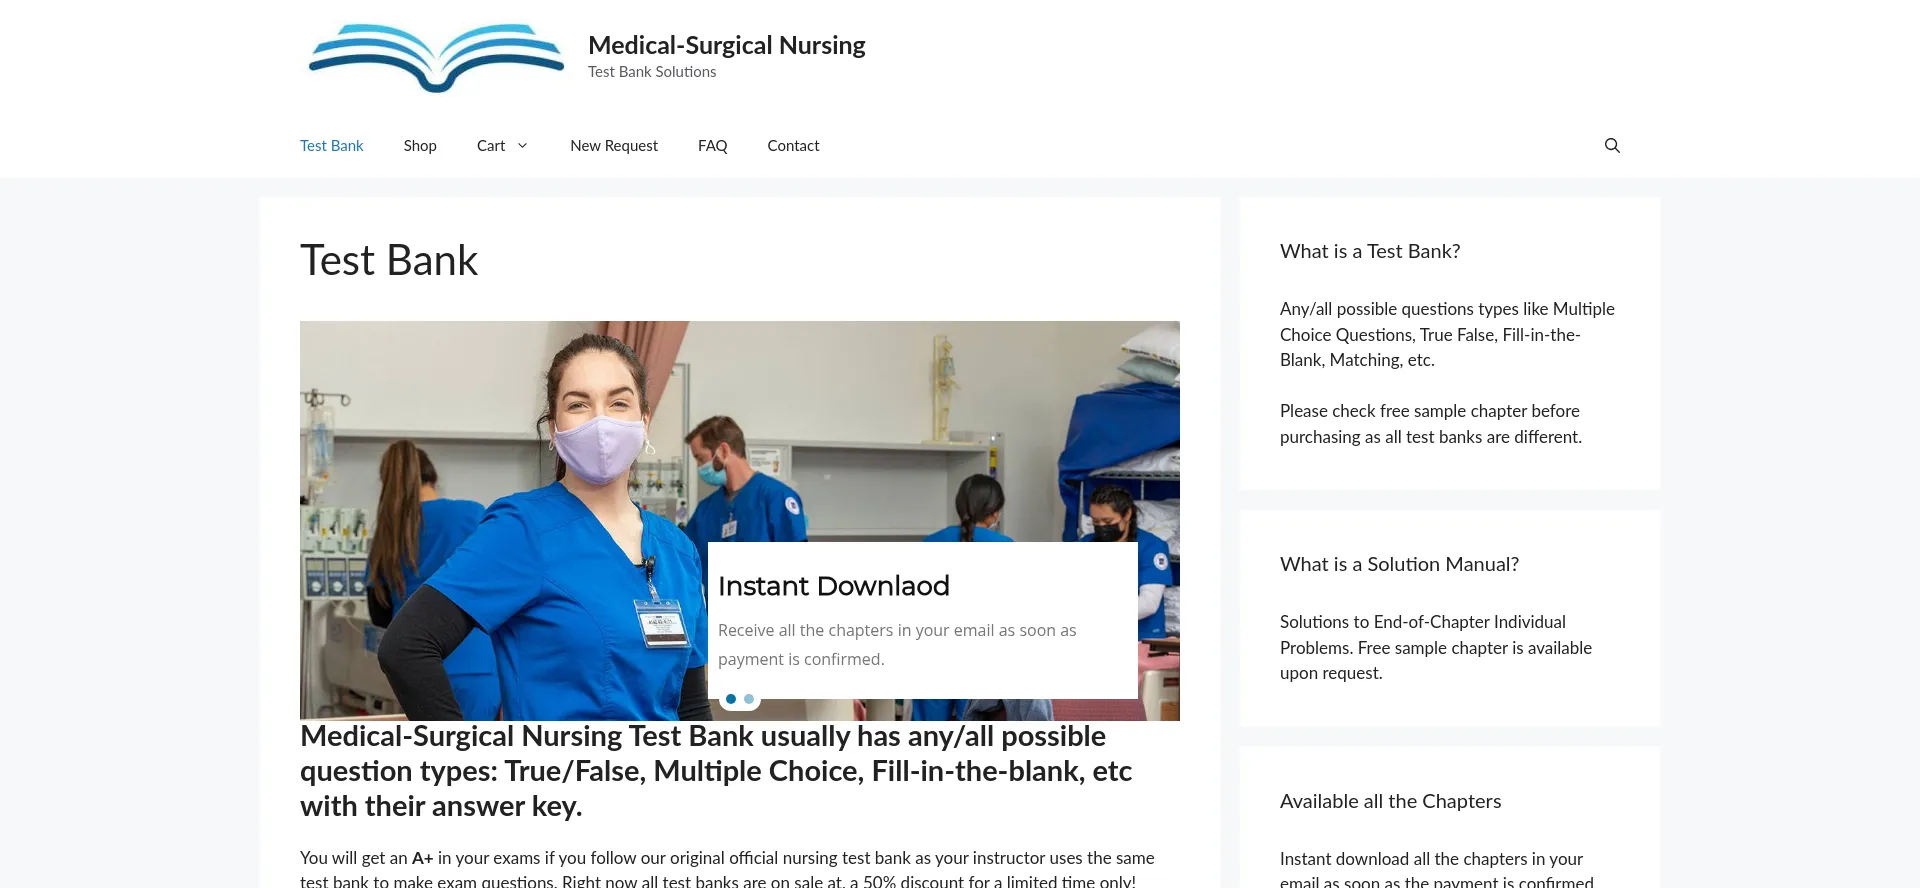This screenshot has width=1920, height=888.
Task: Click the 'Any/all possible questions types' paragraph
Action: 1447,335
